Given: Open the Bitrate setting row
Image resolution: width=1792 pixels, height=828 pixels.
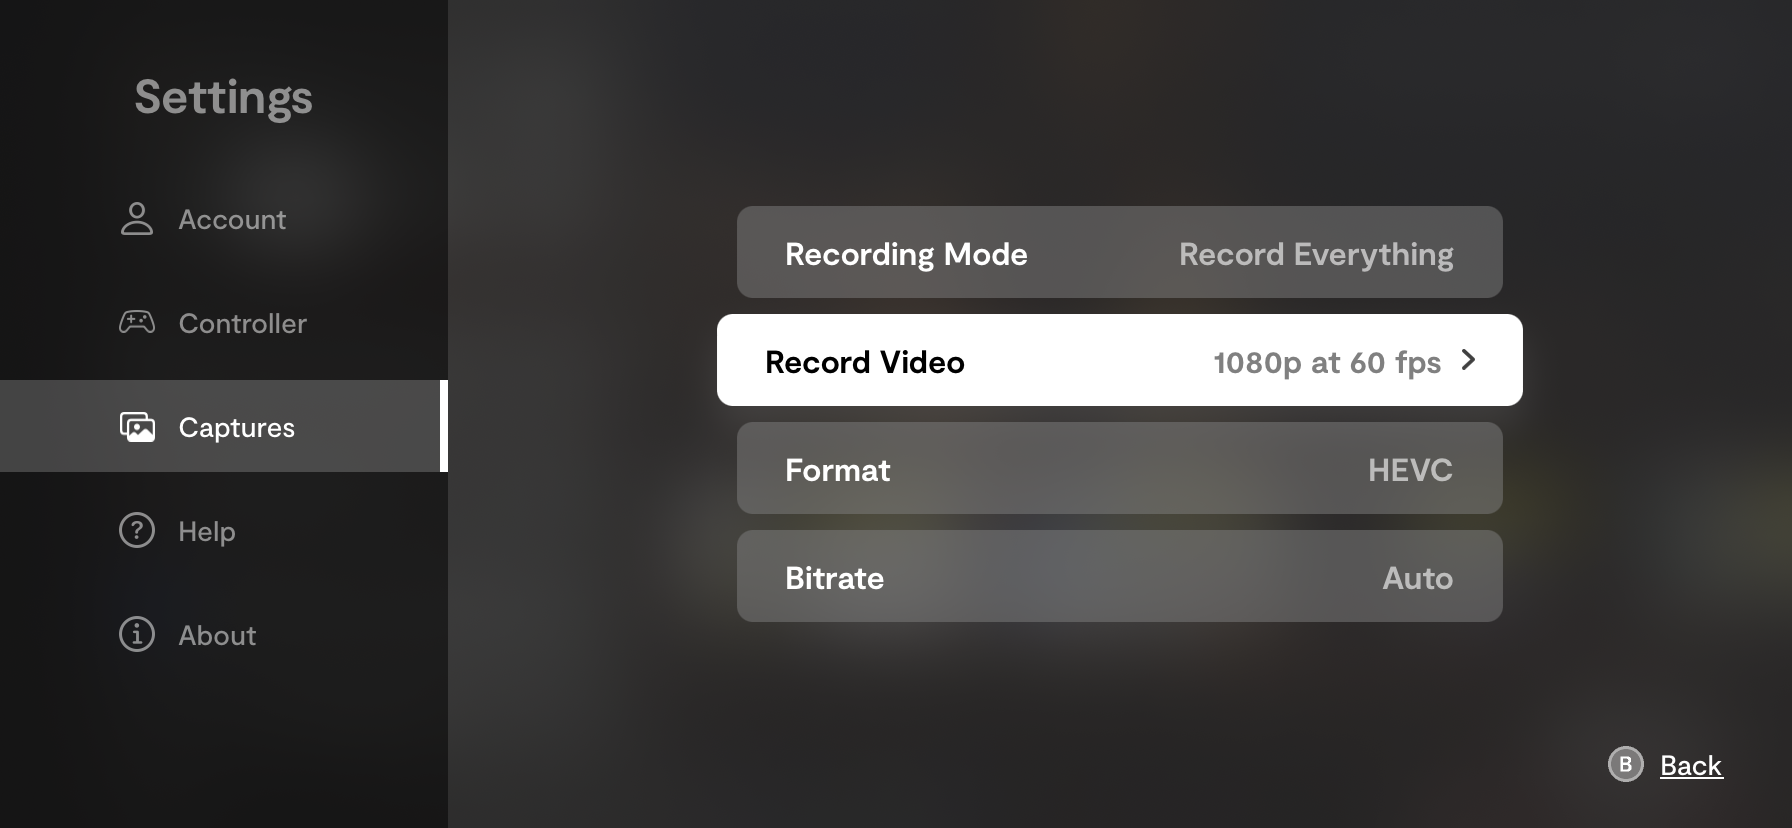Looking at the screenshot, I should (x=1120, y=576).
